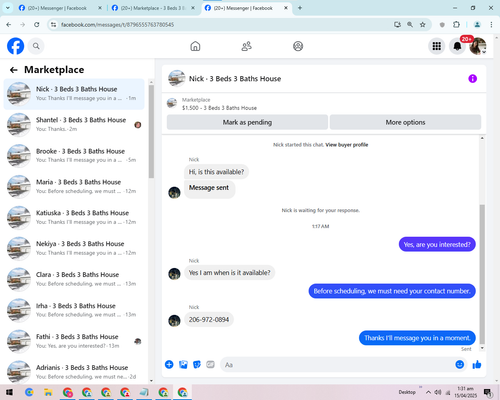Click chat messages scrollbar thumb

coord(482,274)
